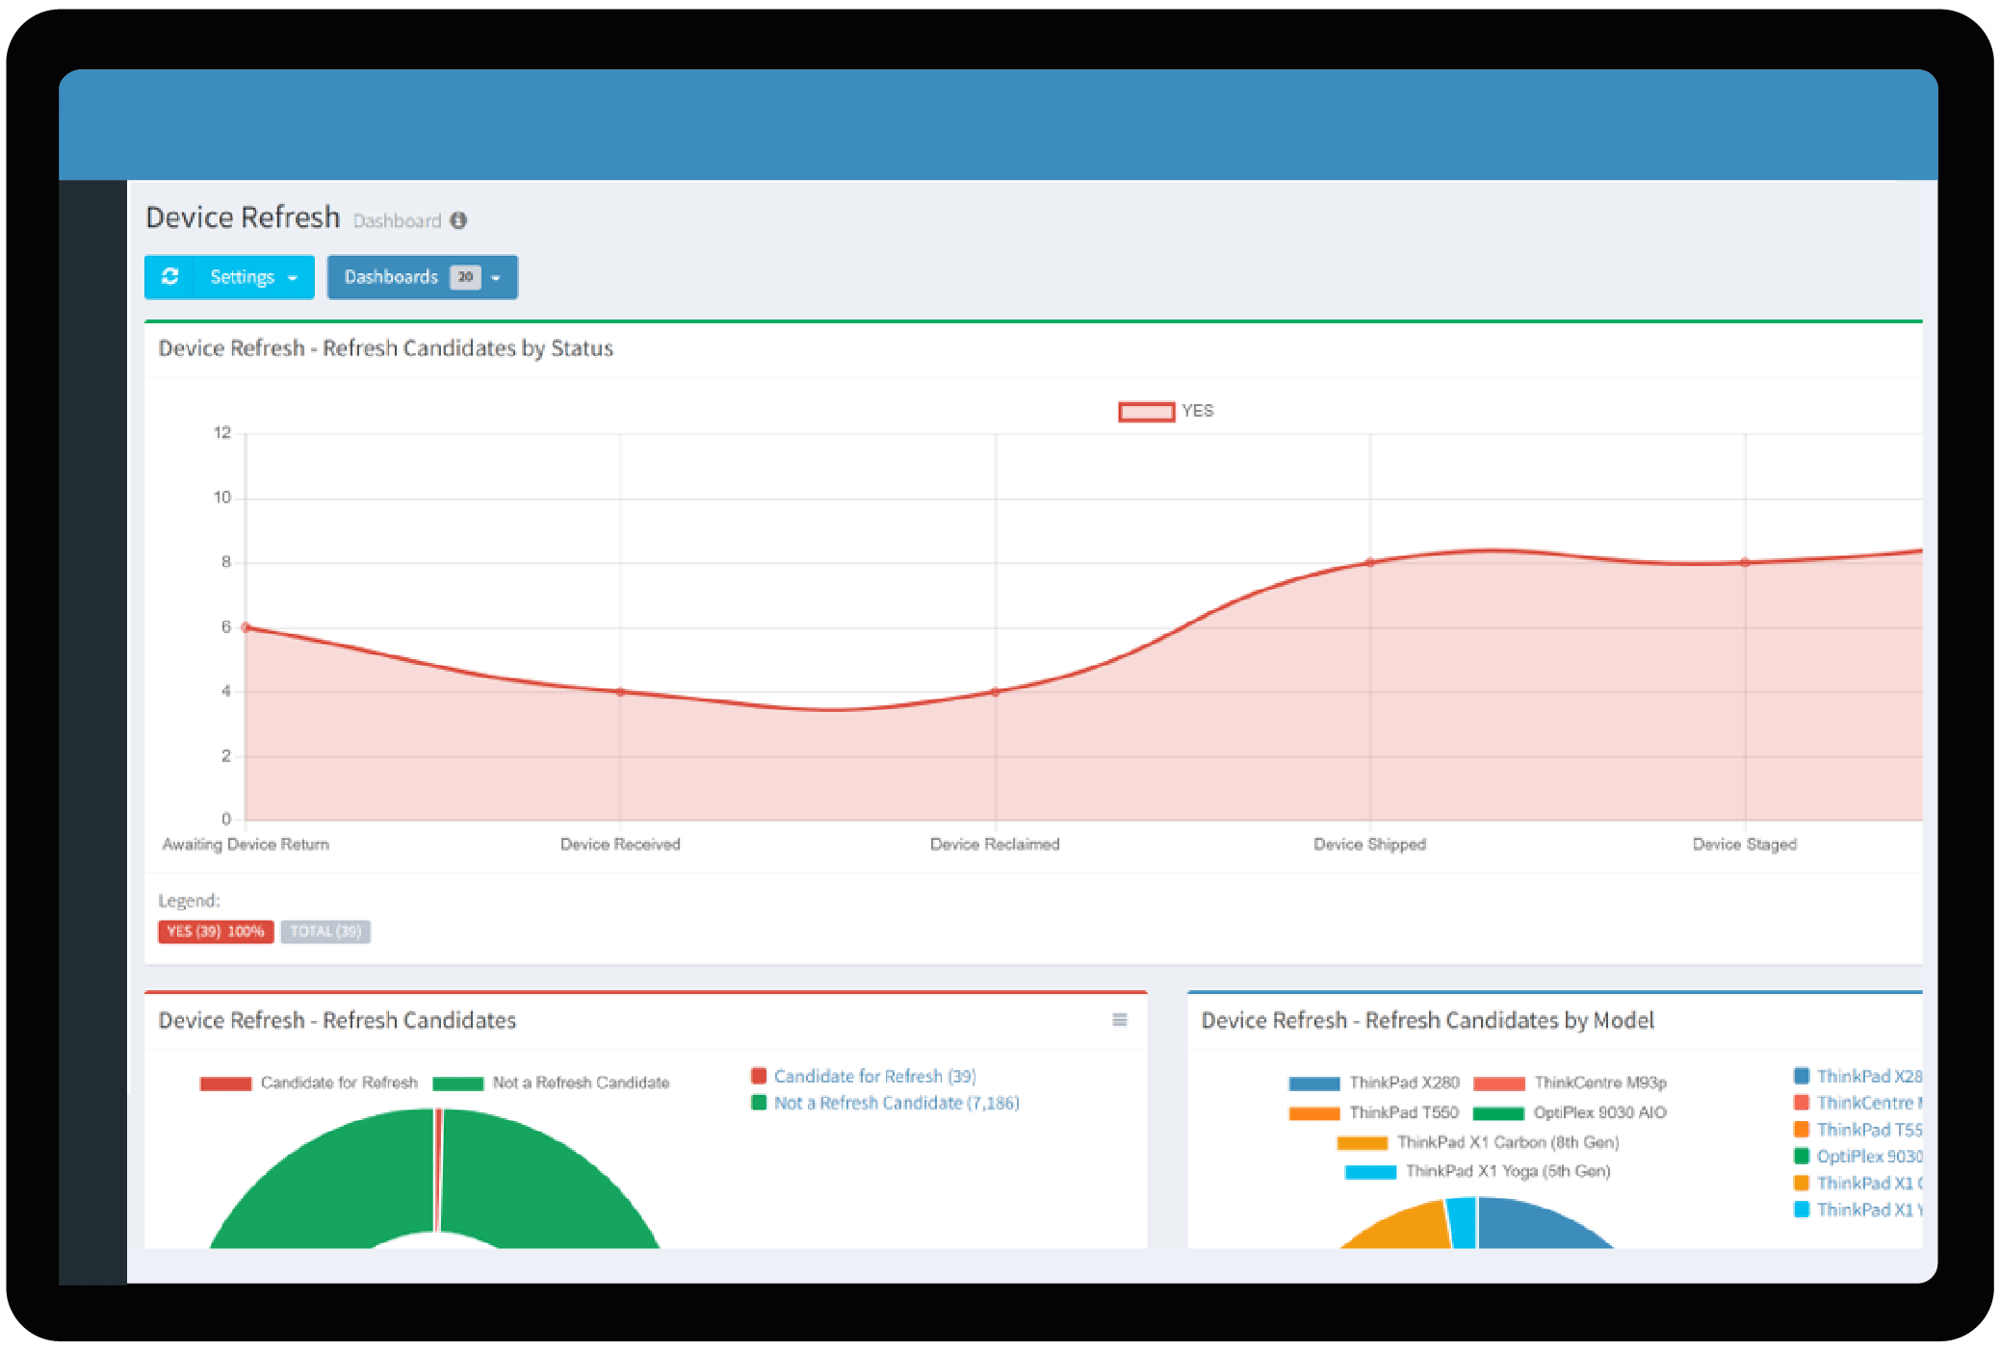The image size is (2000, 1351).
Task: Toggle ThinkCentre M93p chart legend item
Action: click(x=1570, y=1083)
